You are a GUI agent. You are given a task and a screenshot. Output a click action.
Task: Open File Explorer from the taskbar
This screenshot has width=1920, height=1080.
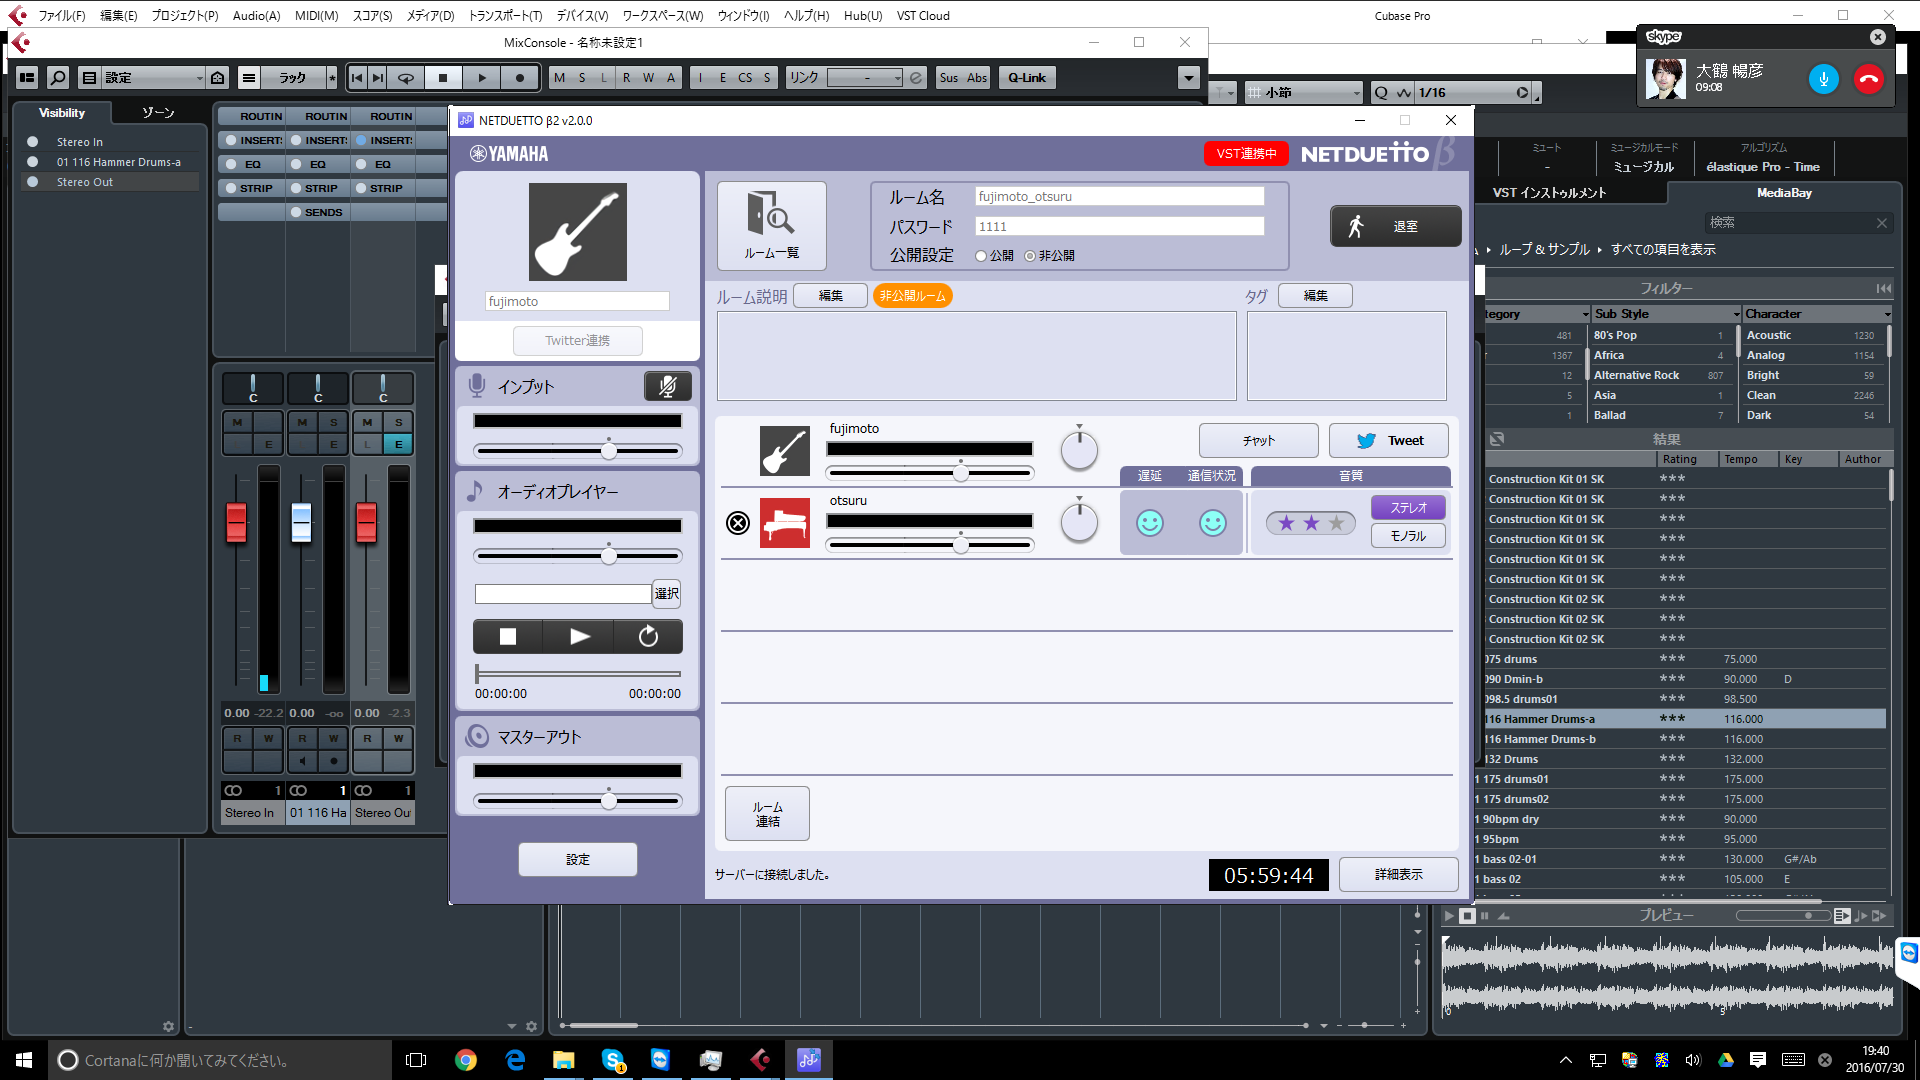[x=564, y=1060]
